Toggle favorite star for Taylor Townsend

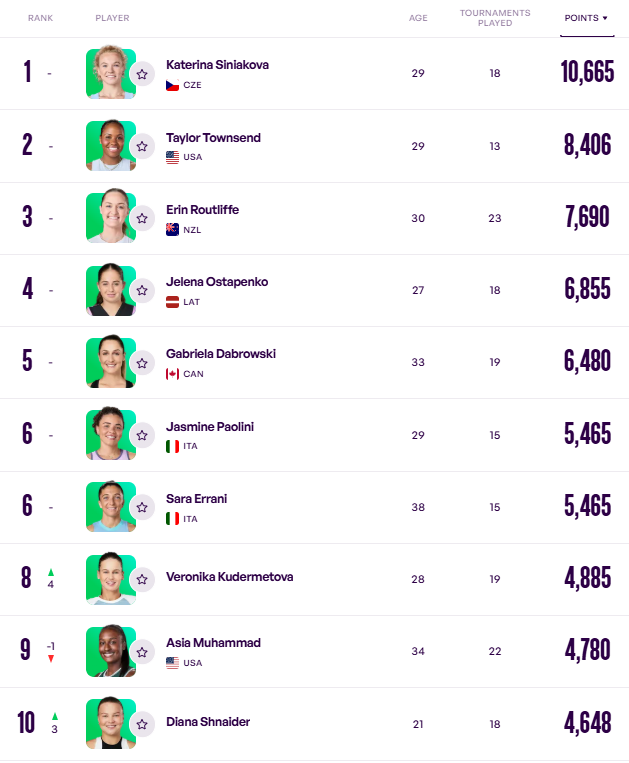(x=142, y=146)
